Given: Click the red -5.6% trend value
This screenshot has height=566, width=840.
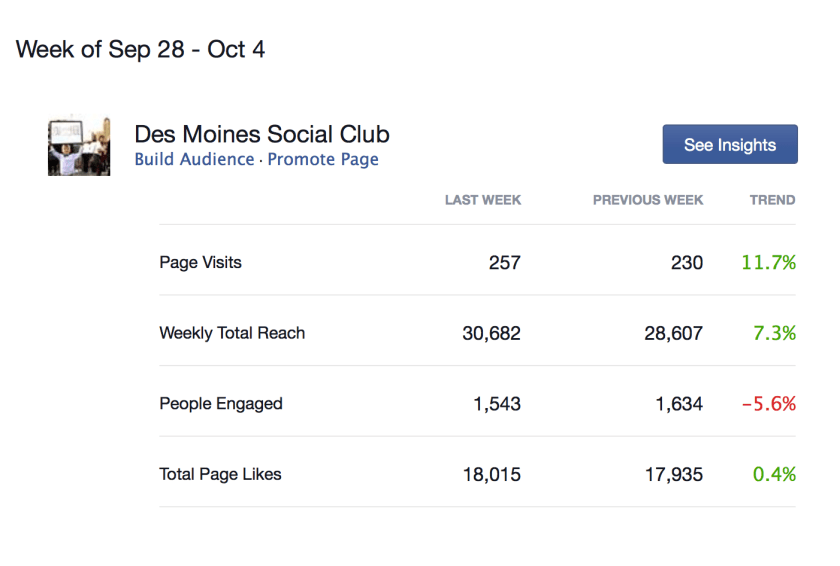Looking at the screenshot, I should [768, 404].
